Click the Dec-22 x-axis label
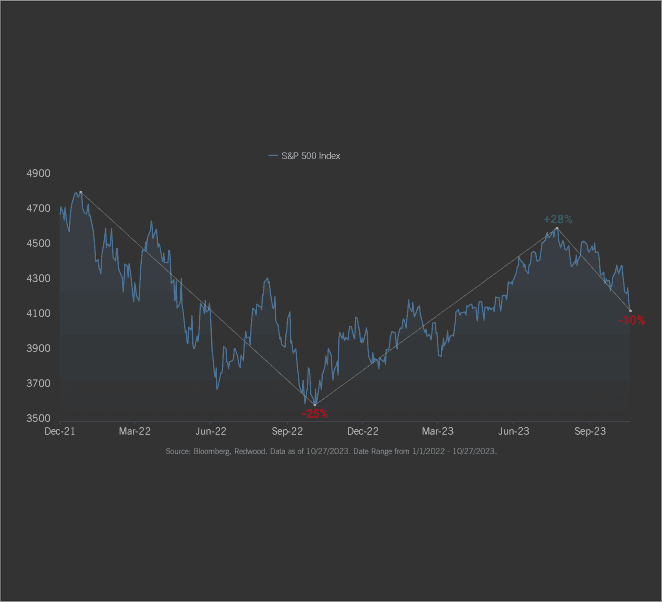662x602 pixels. (x=363, y=431)
